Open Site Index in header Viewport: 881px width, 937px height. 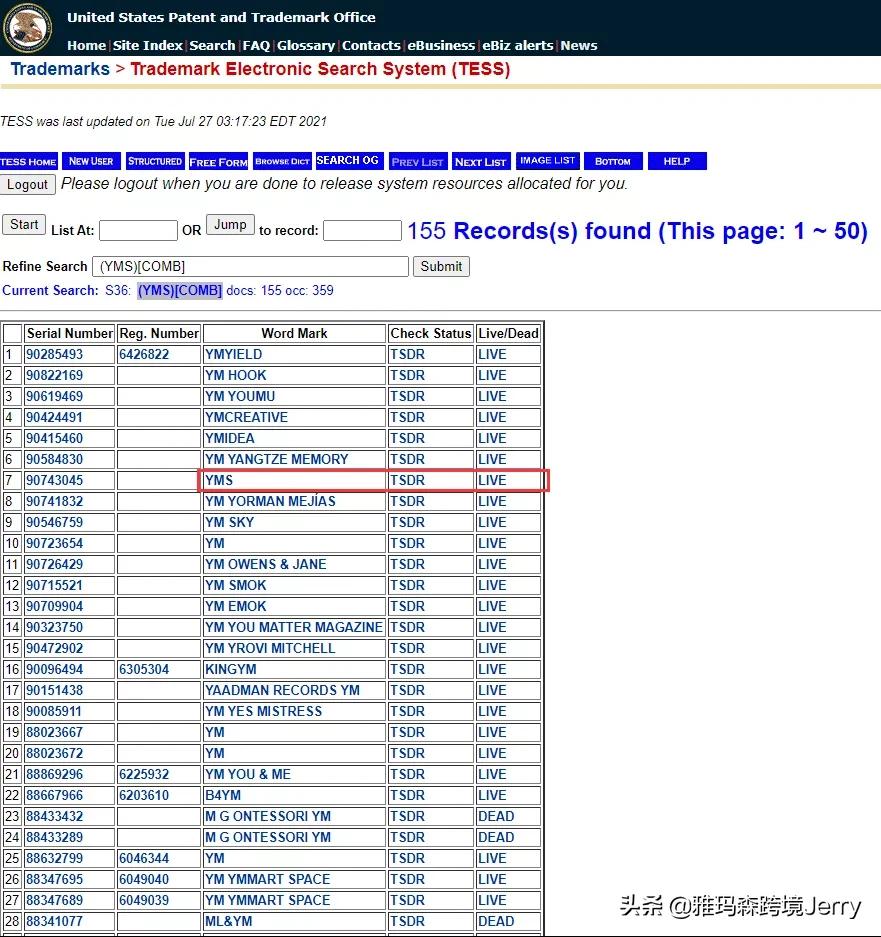tap(148, 45)
